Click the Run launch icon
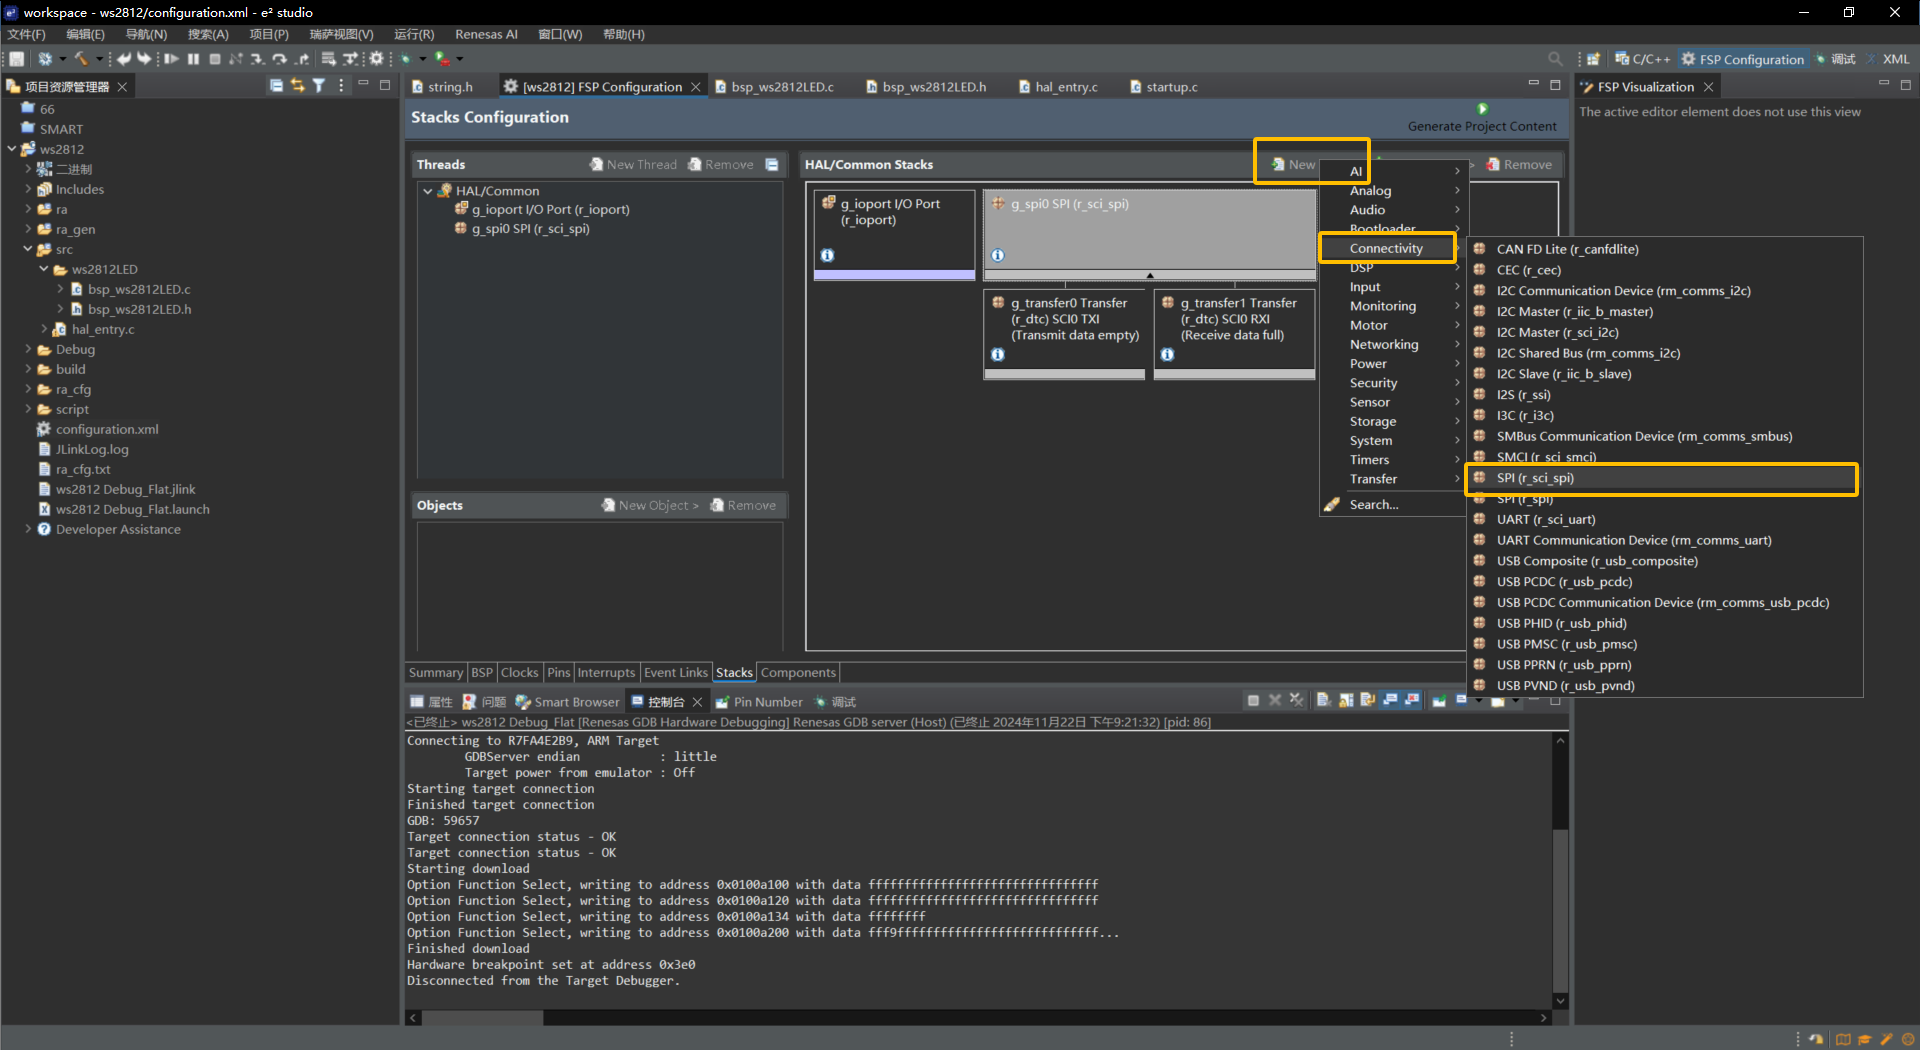This screenshot has width=1920, height=1050. coord(442,59)
